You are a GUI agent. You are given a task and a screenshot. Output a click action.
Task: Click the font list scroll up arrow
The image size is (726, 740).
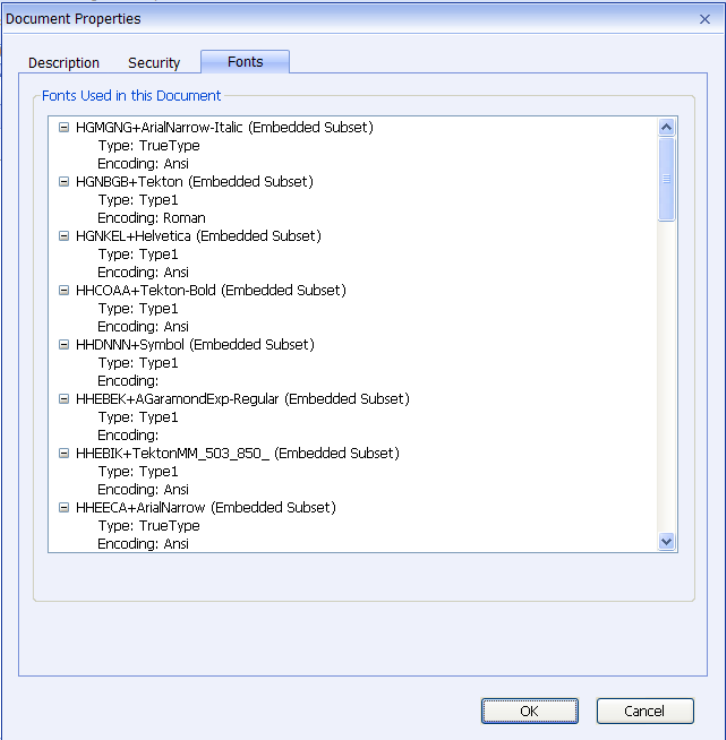click(x=667, y=126)
